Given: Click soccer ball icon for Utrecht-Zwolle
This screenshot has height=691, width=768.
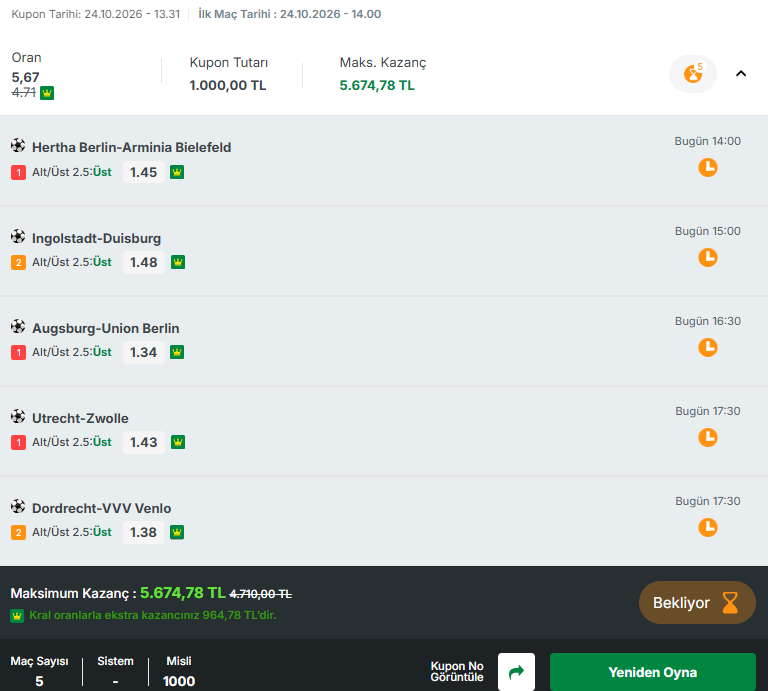Looking at the screenshot, I should (x=18, y=417).
